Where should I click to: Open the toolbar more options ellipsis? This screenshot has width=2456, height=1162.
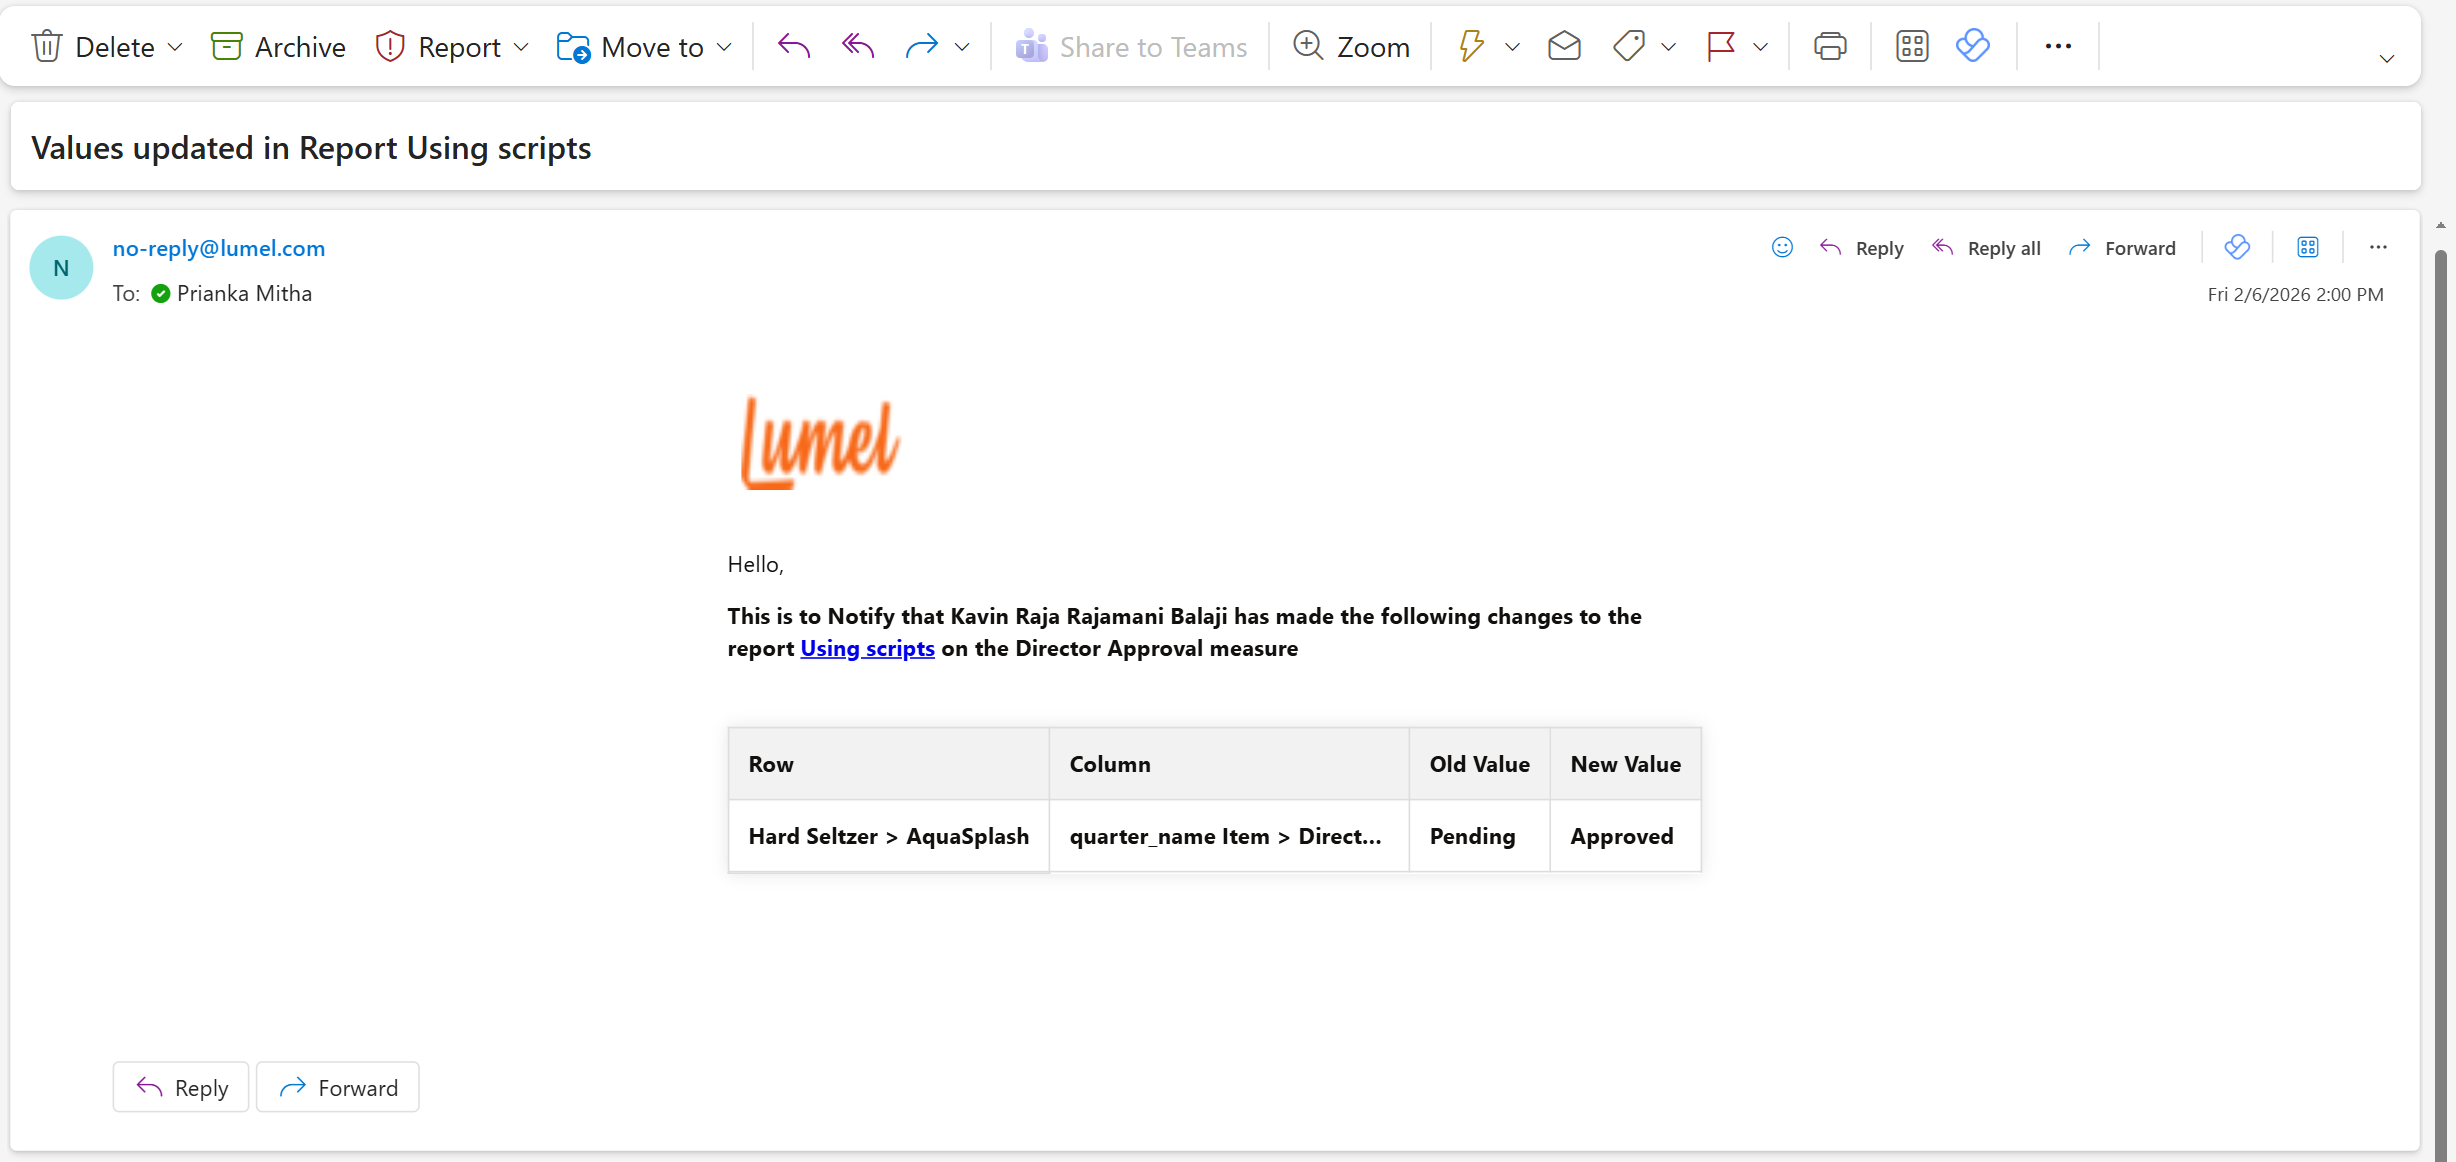coord(2058,47)
